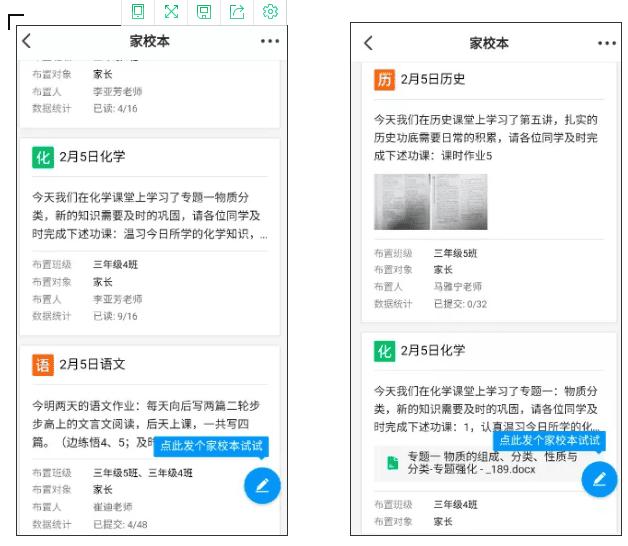Image resolution: width=628 pixels, height=546 pixels.
Task: Click tooltip 点此发个家校本试试 on right screen
Action: (550, 441)
